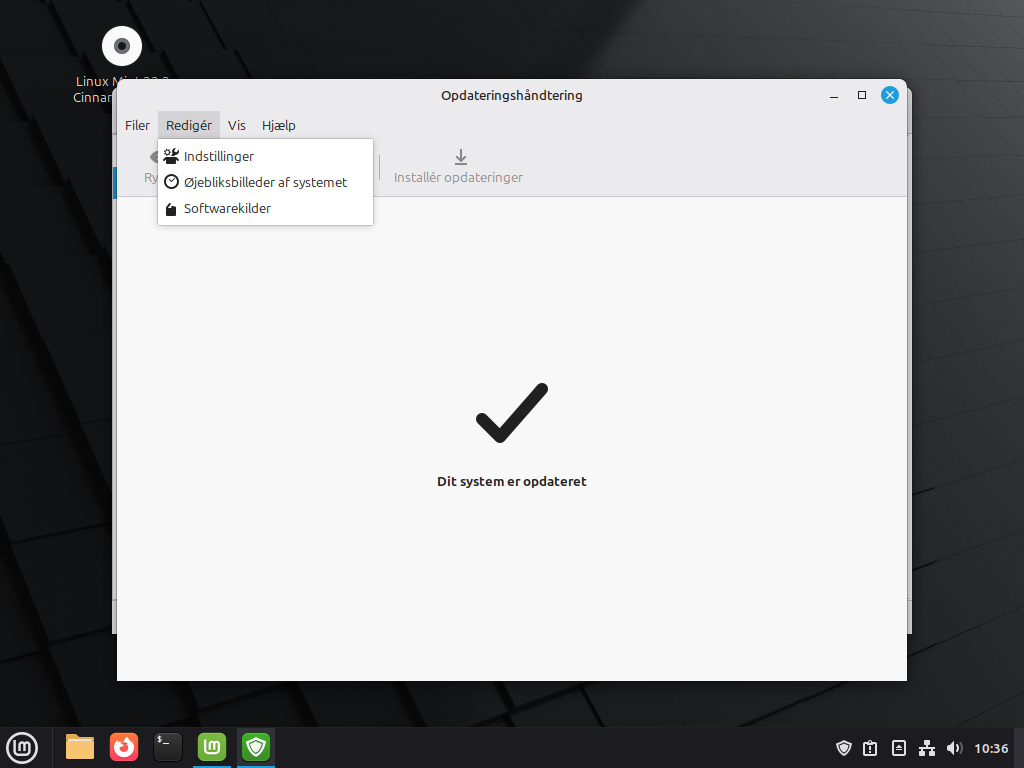This screenshot has width=1024, height=768.
Task: Click the green shield Update Manager taskbar icon
Action: pyautogui.click(x=256, y=747)
